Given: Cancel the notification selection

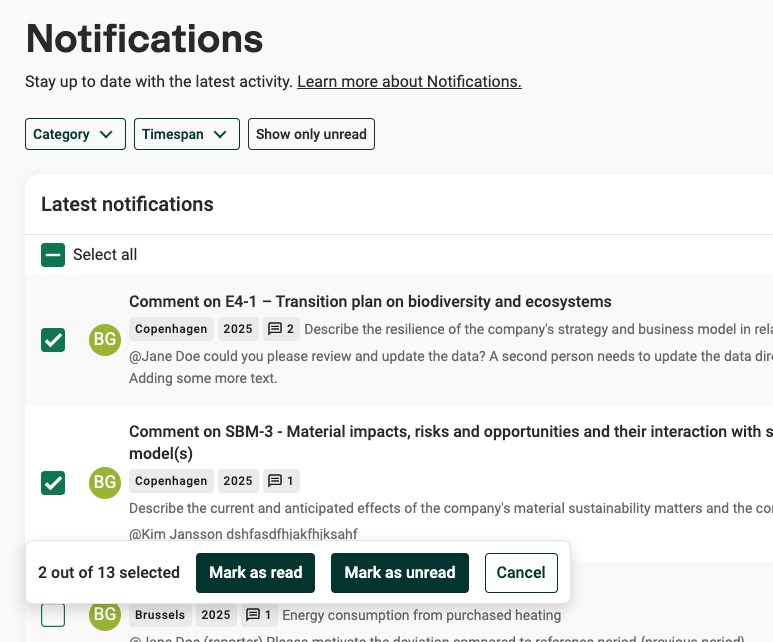Looking at the screenshot, I should pos(521,573).
